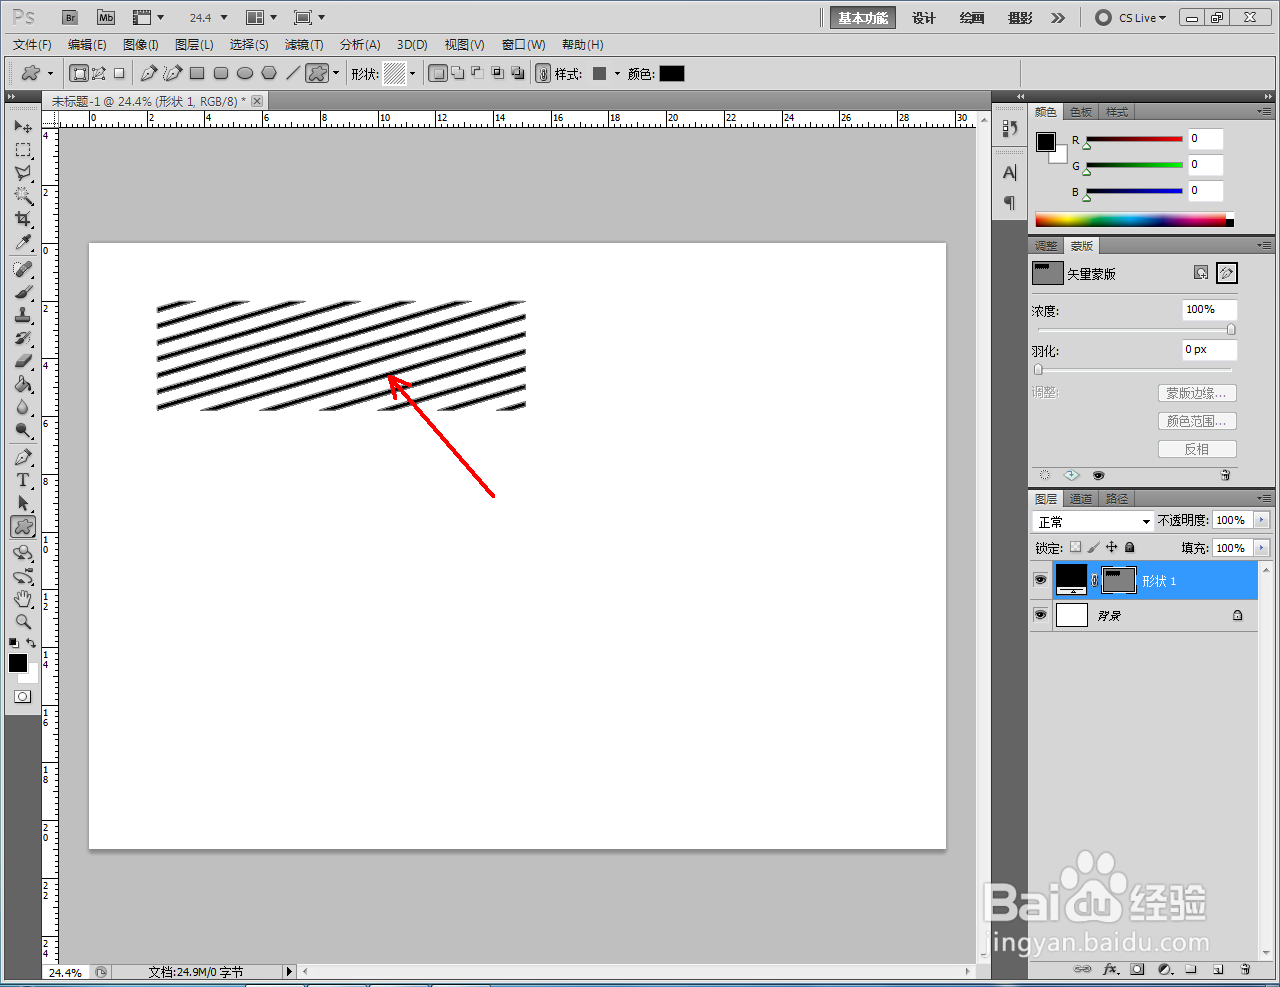
Task: Select the 形状 1 vector mask thumbnail
Action: [x=1119, y=580]
